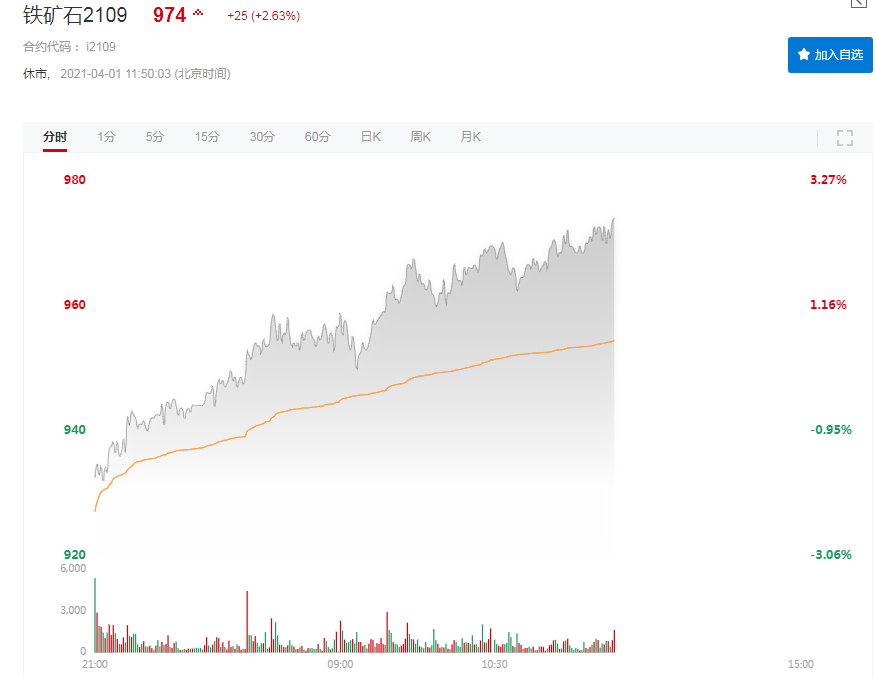Switch to the 1分 chart tab
Image resolution: width=876 pixels, height=678 pixels.
click(106, 137)
